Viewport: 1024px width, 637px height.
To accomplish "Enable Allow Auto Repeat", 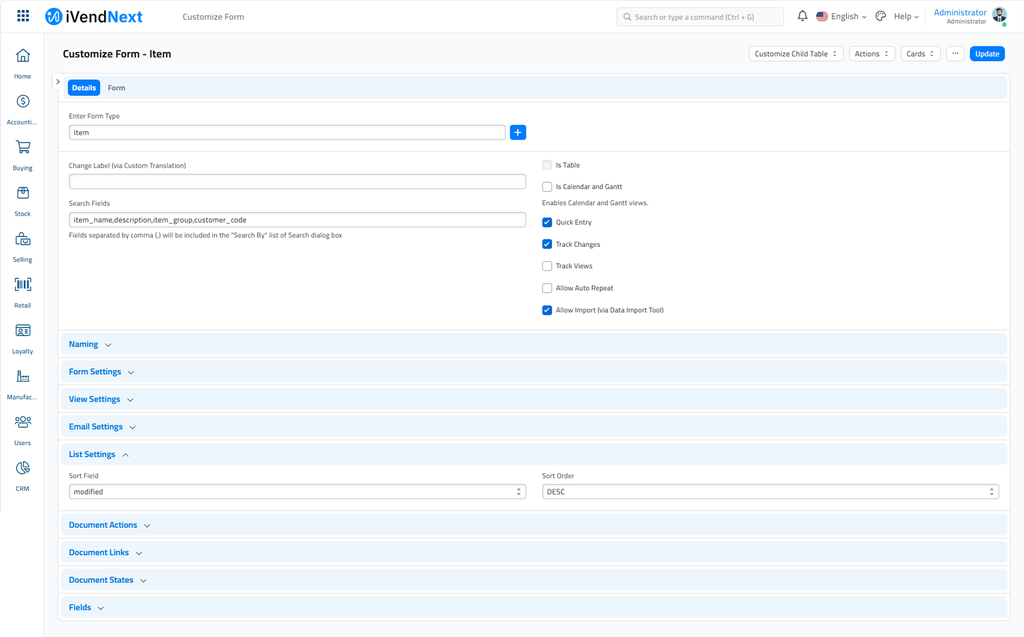I will coord(546,287).
